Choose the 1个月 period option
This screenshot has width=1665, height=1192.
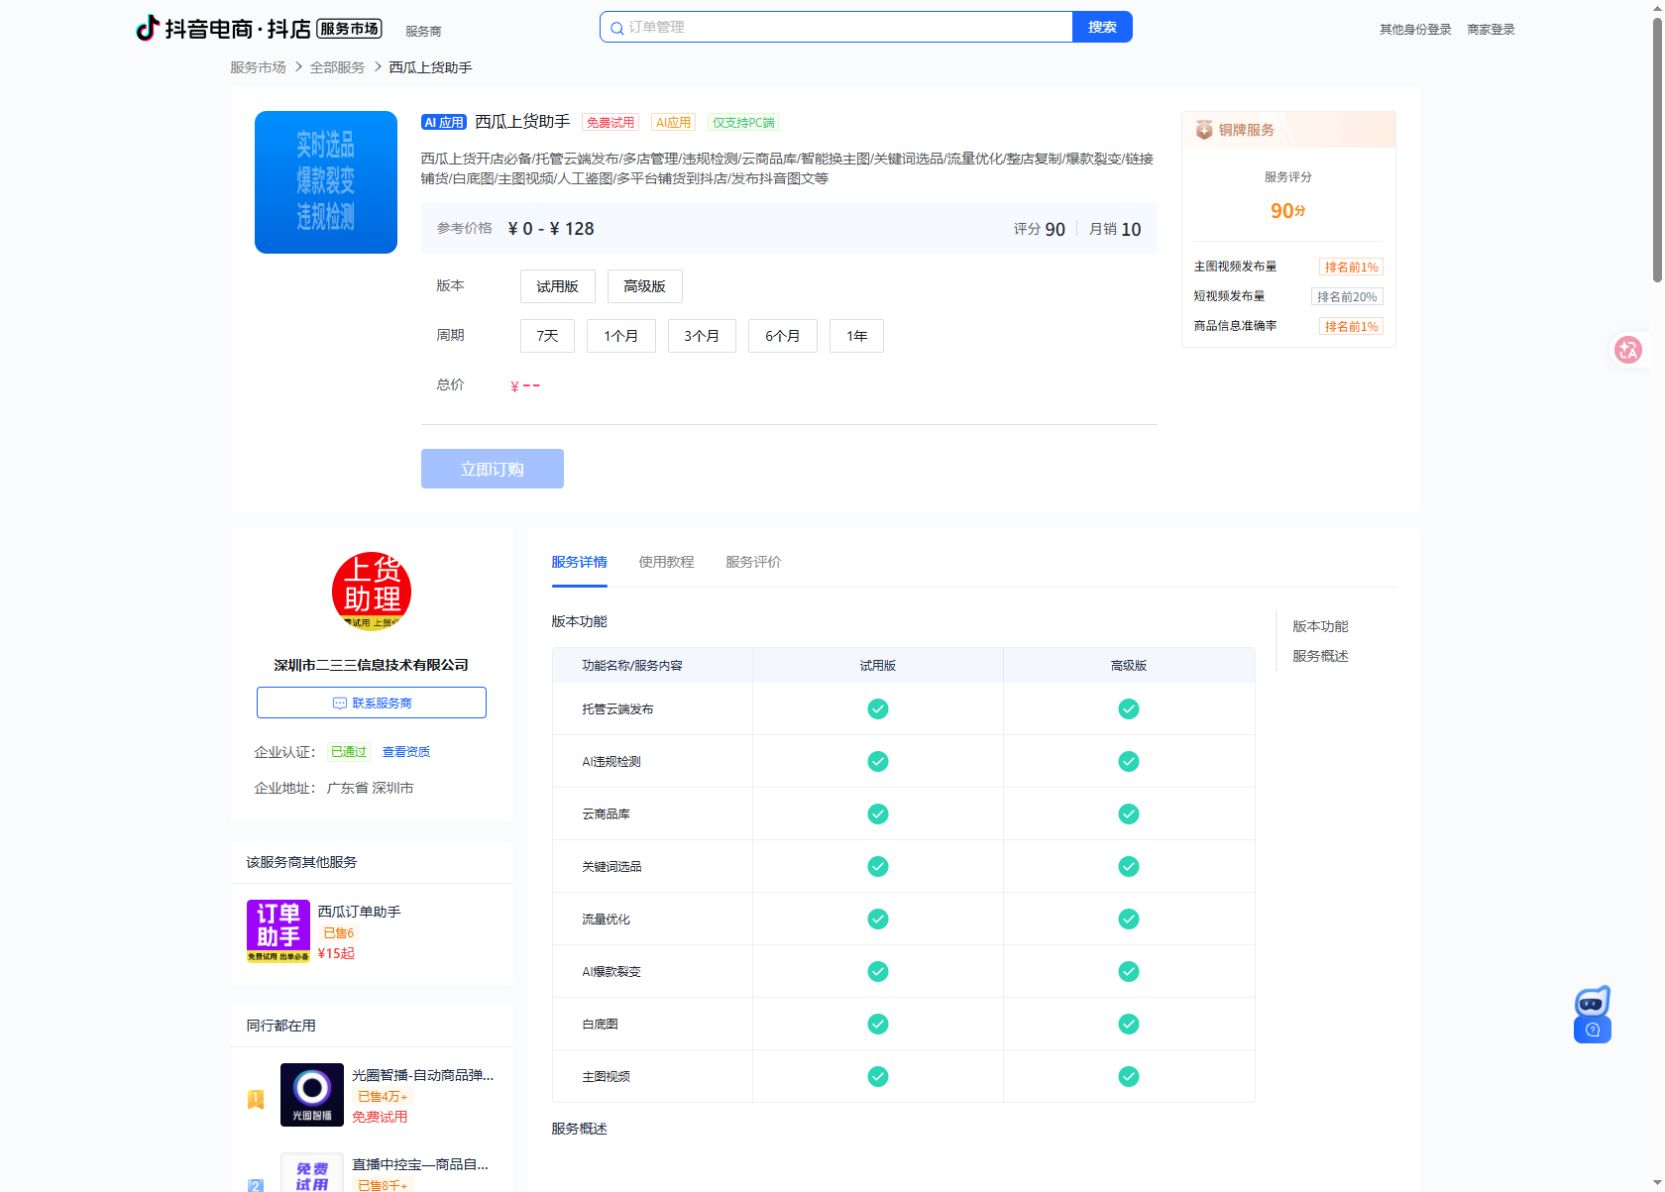621,336
